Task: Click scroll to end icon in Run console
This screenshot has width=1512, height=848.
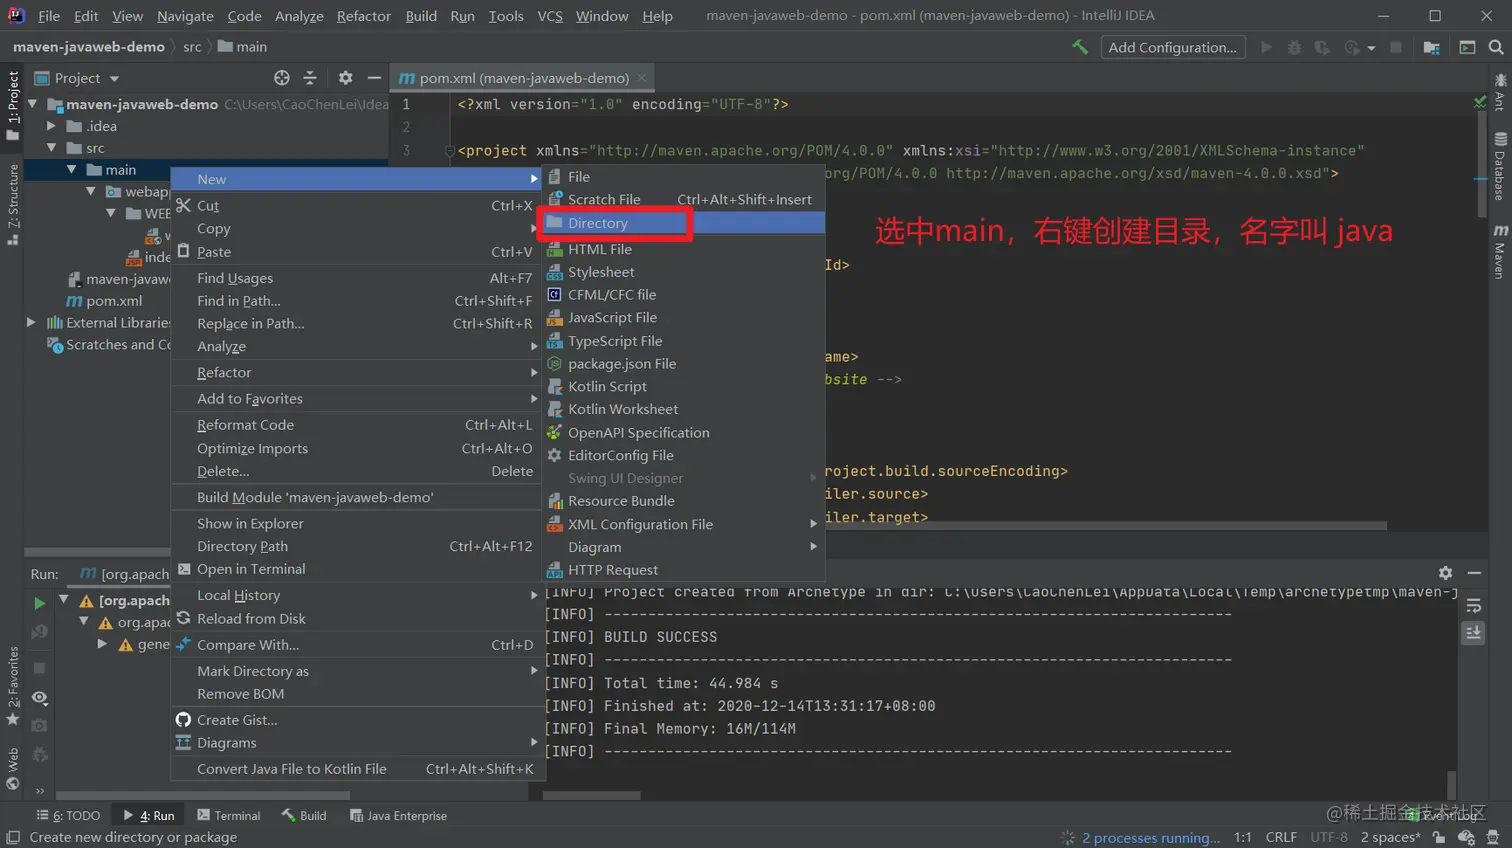Action: tap(1473, 632)
